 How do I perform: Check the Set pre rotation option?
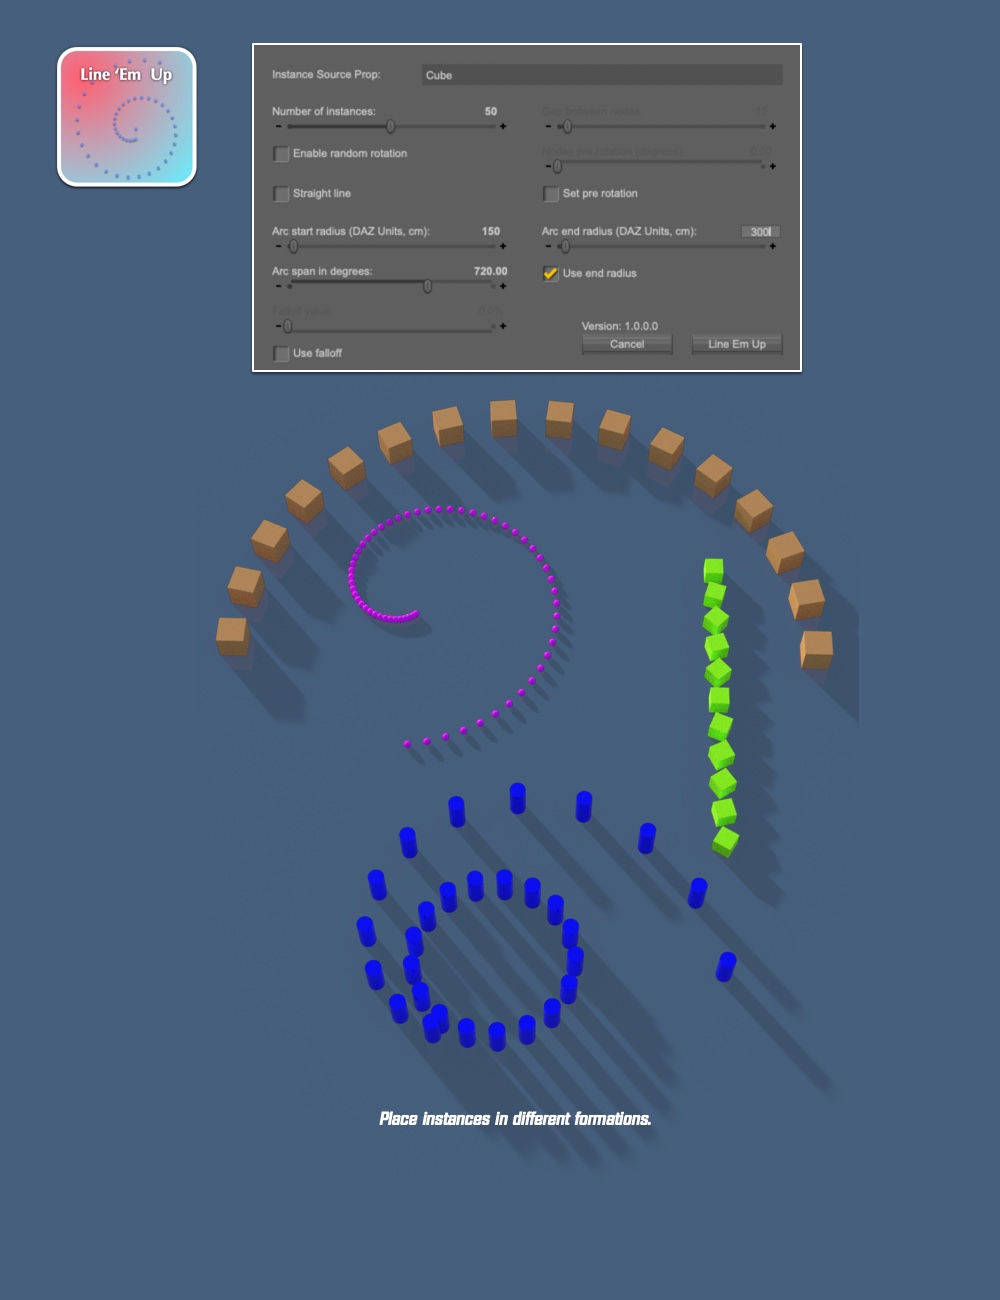551,194
